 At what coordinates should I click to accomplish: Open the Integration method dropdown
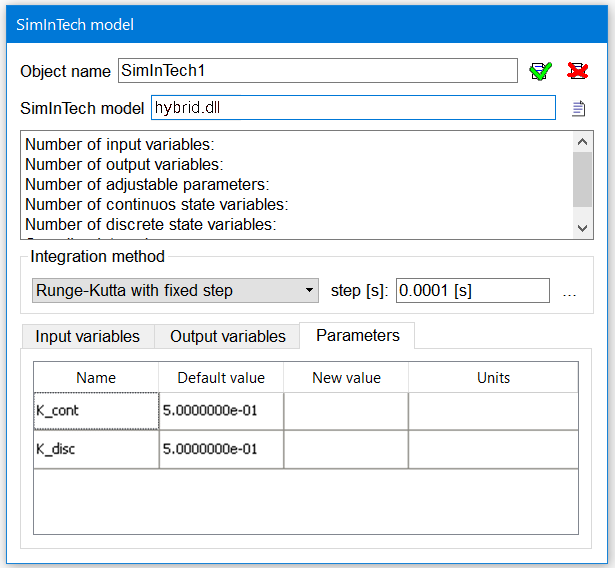coord(175,291)
